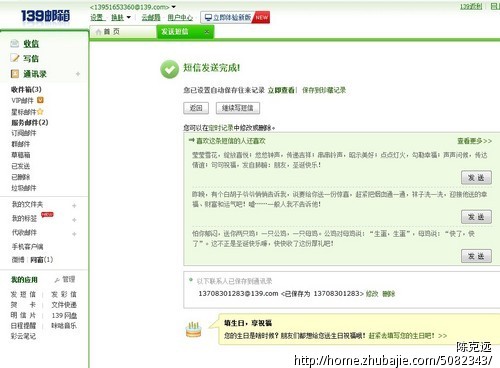Click 管理 beside 我的应用
The width and height of the screenshot is (500, 368).
pyautogui.click(x=69, y=279)
